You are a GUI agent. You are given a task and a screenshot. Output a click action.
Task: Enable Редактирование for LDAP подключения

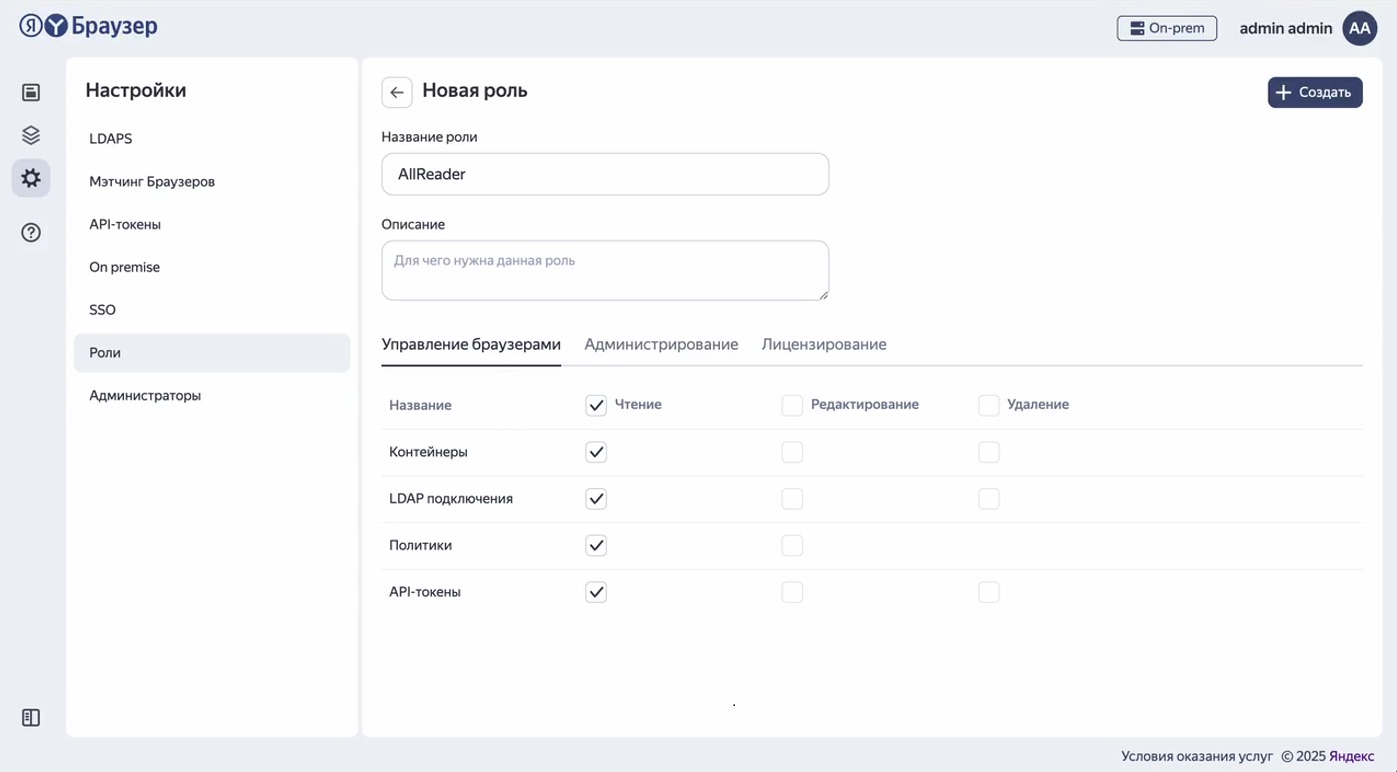pyautogui.click(x=792, y=499)
